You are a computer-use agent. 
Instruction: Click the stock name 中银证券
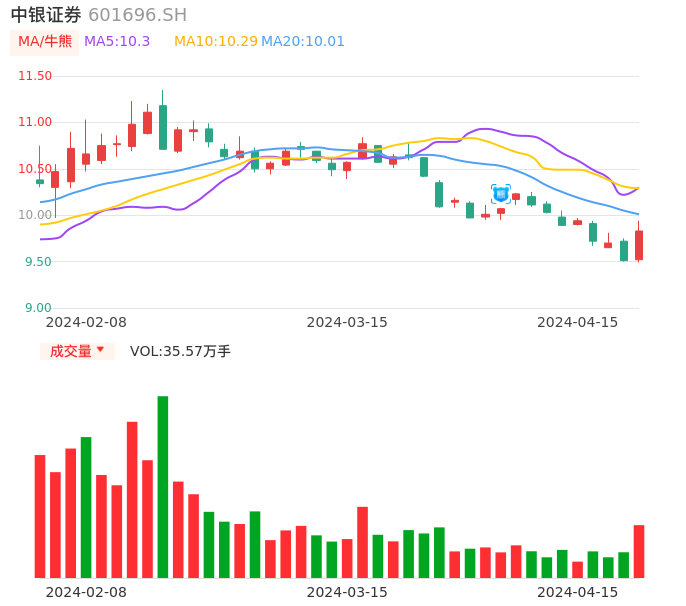pyautogui.click(x=46, y=15)
